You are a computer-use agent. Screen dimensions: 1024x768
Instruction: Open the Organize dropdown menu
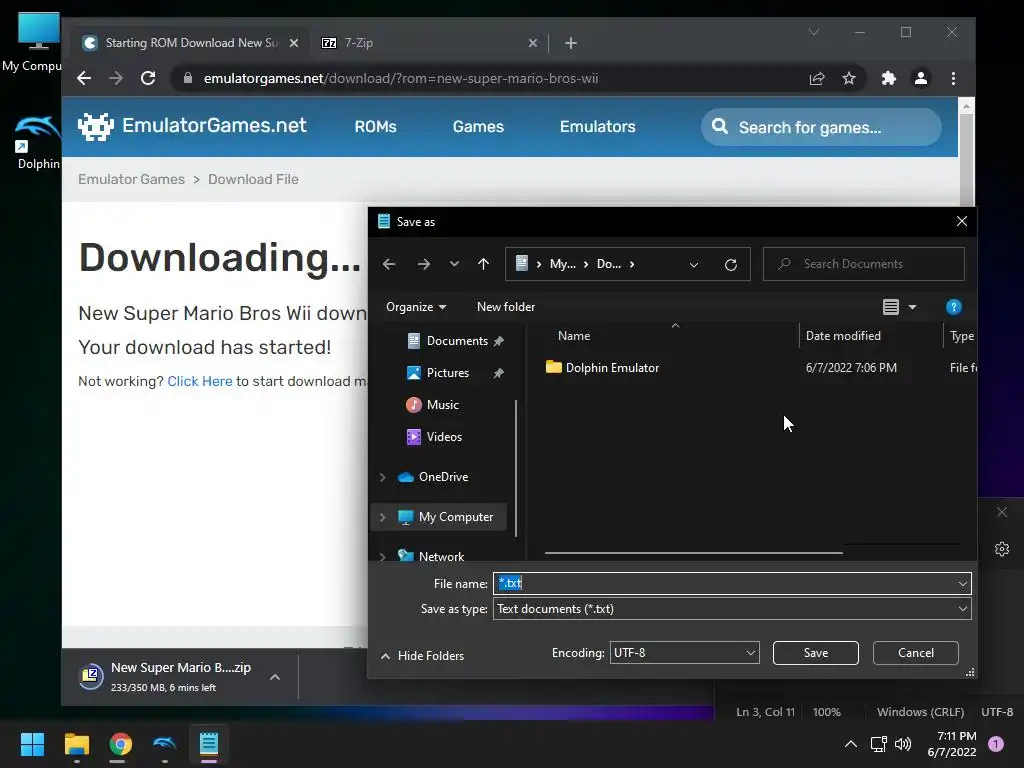(x=416, y=307)
